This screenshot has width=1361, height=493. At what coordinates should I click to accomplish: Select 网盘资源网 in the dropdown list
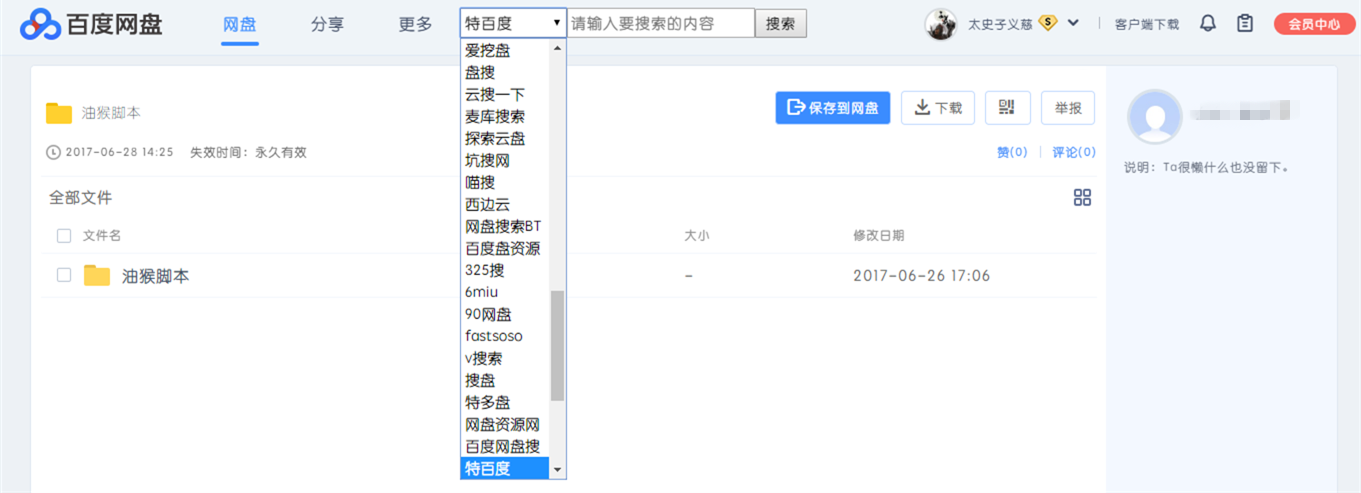(x=506, y=424)
